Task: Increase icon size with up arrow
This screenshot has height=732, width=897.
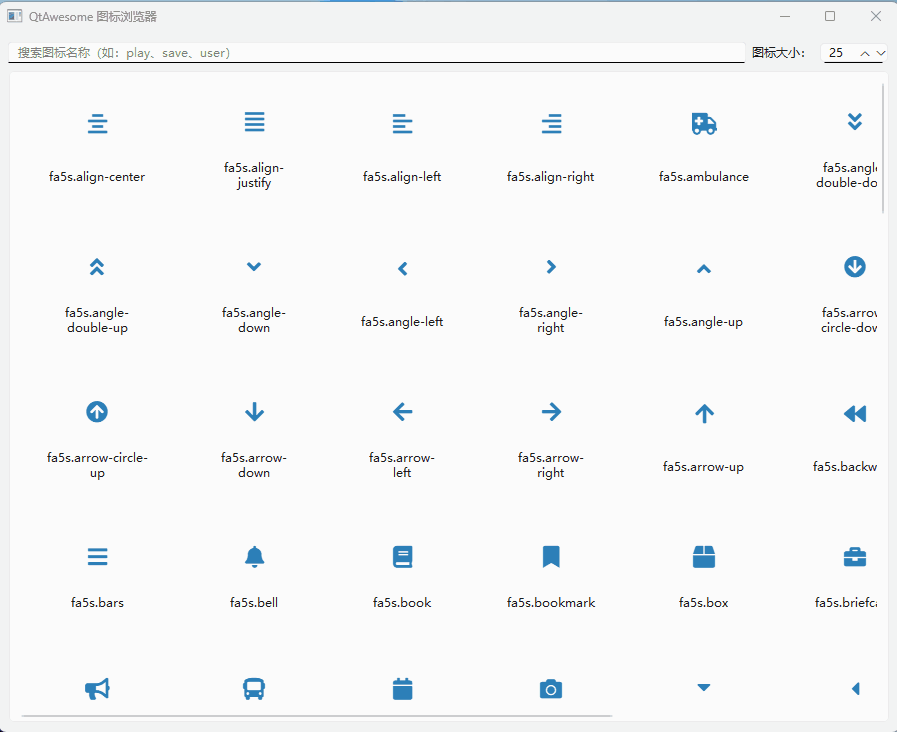Action: 865,53
